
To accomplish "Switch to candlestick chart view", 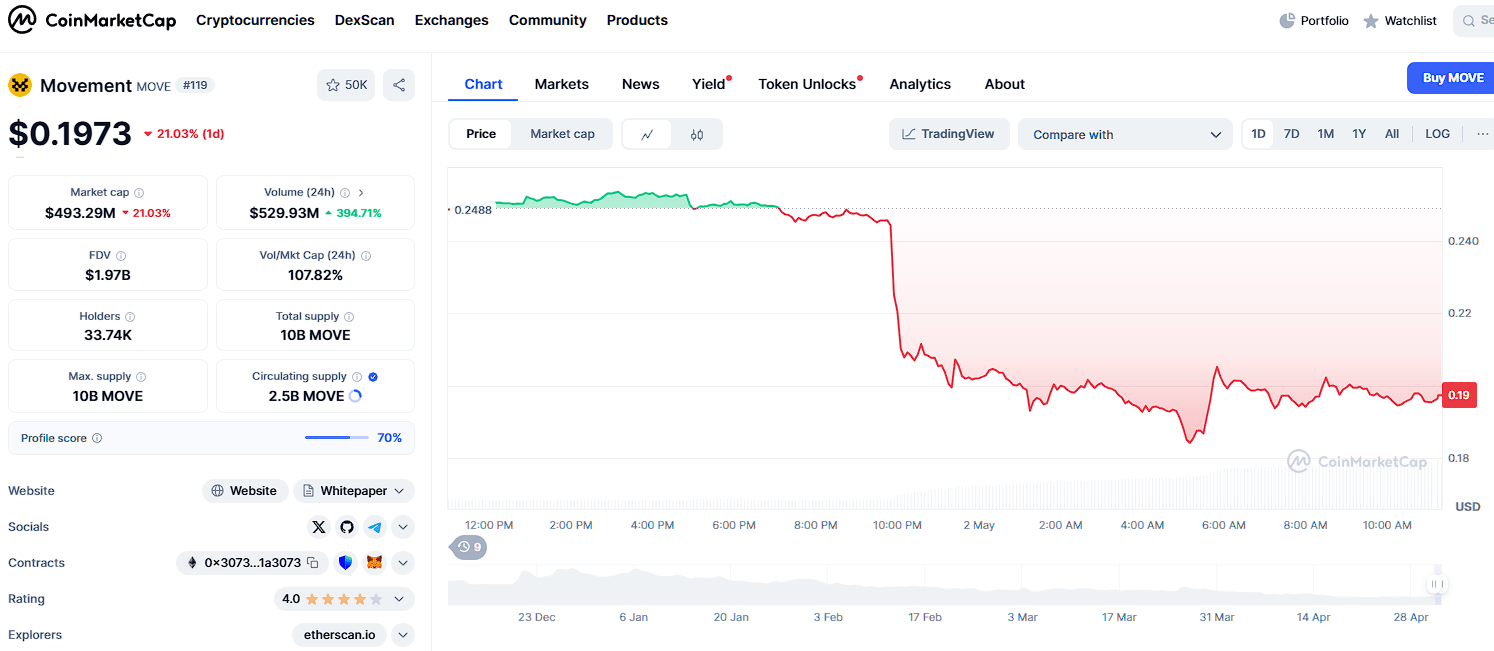I will [697, 134].
